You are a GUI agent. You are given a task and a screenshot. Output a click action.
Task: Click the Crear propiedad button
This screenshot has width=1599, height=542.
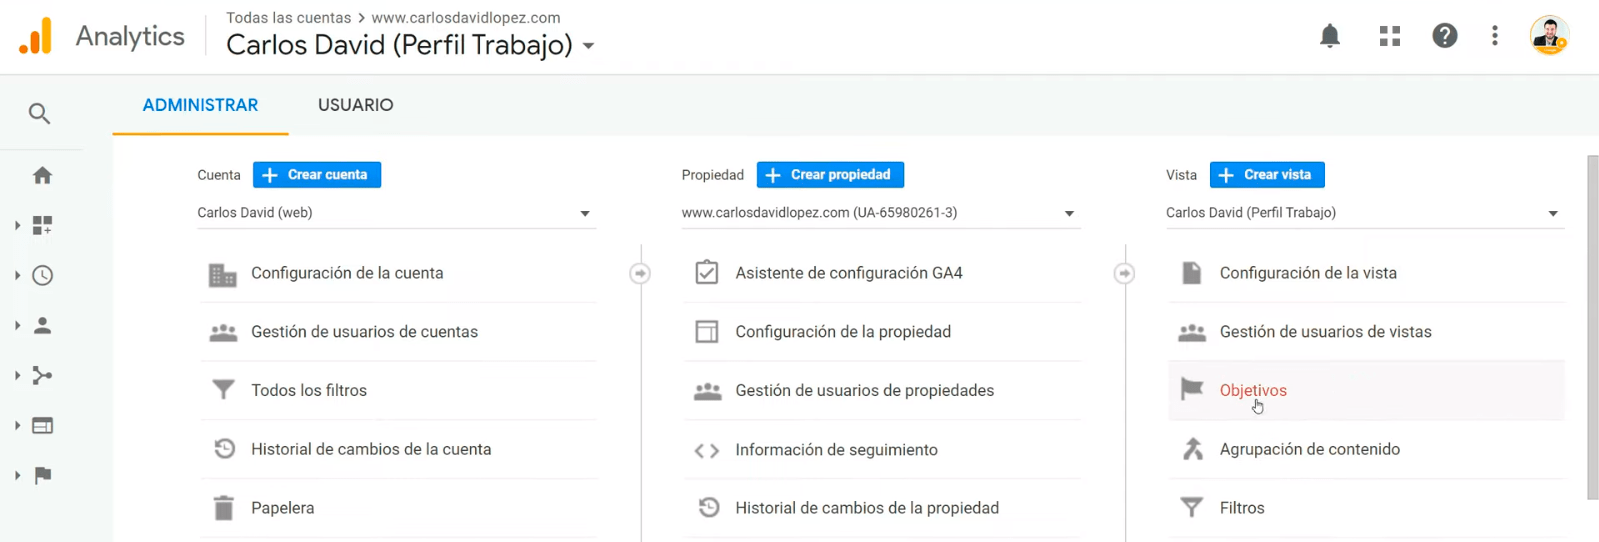coord(830,175)
